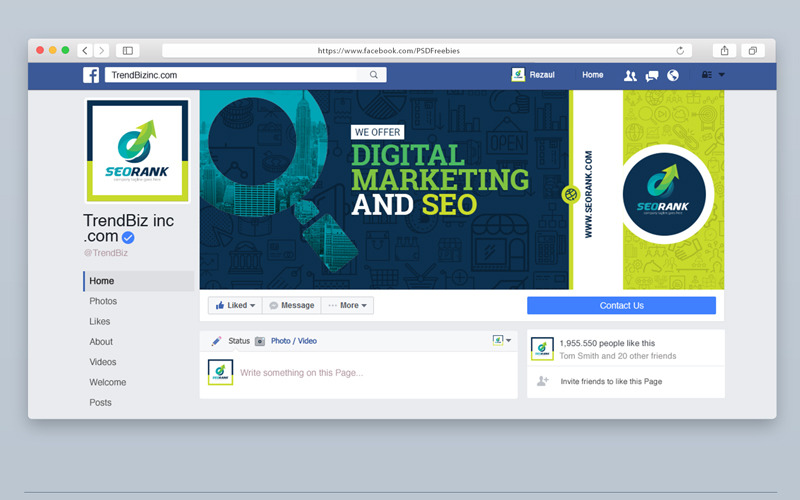Show all tabs overview icon
The height and width of the screenshot is (500, 800).
pos(753,51)
